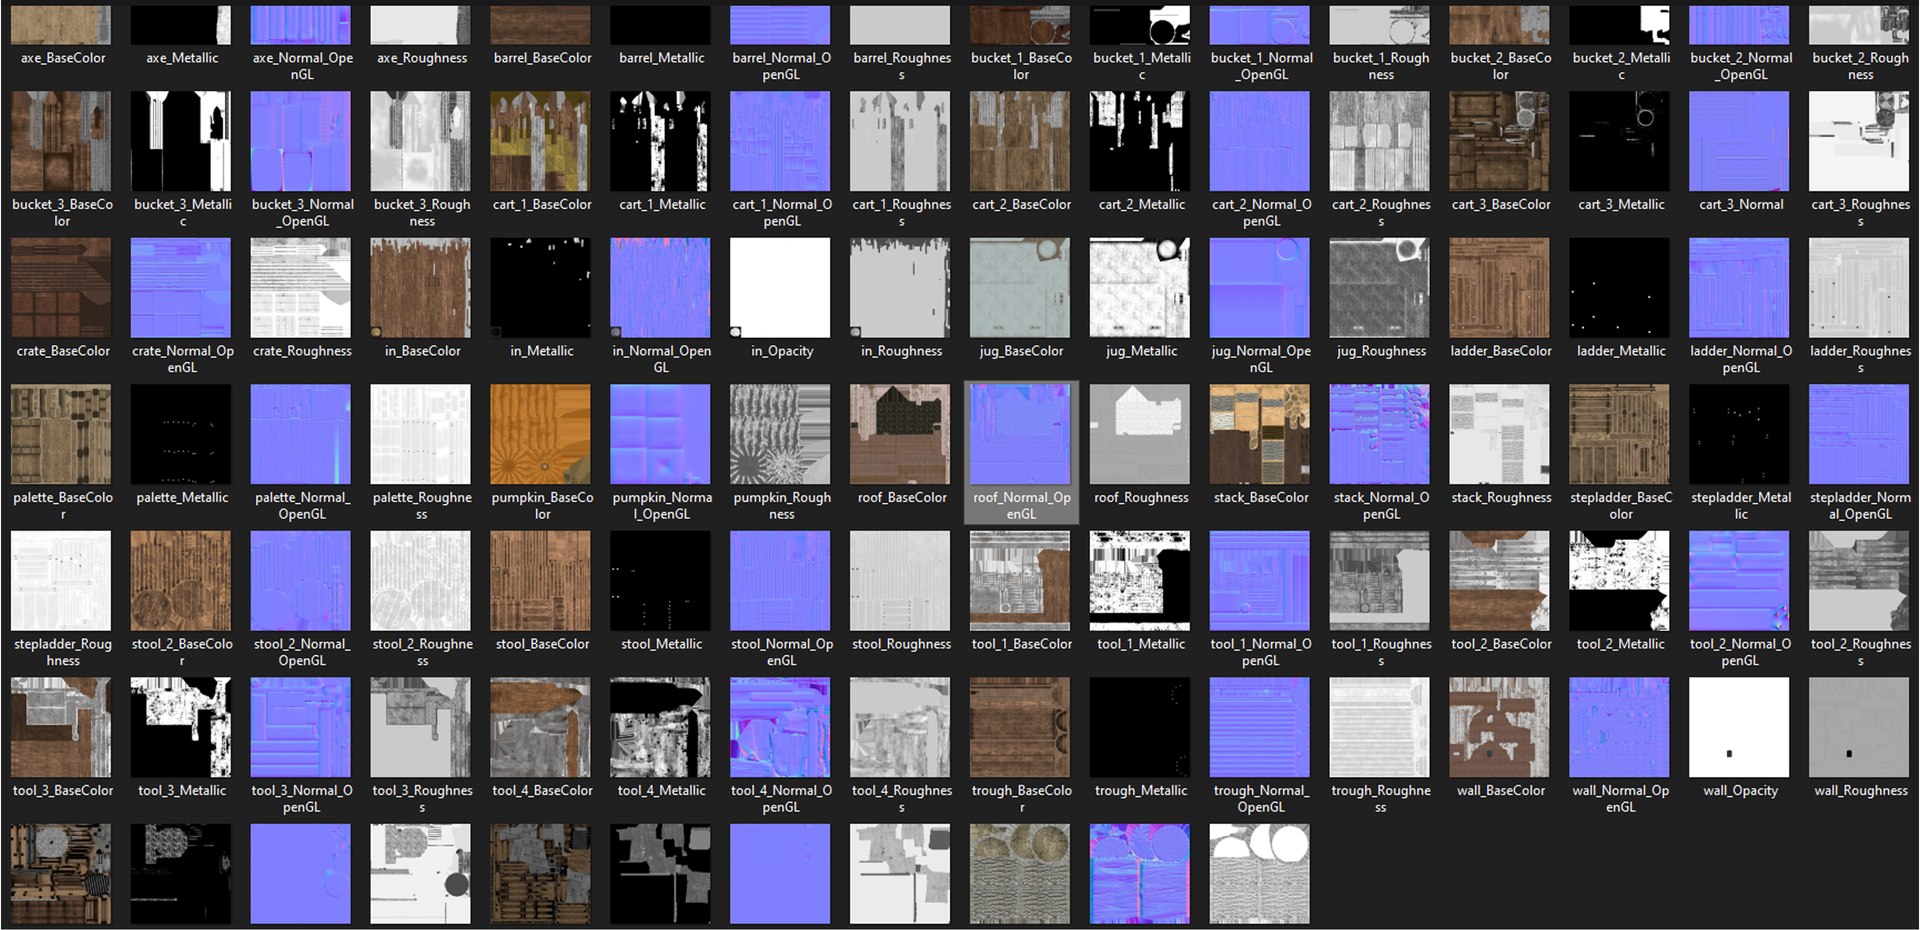Image resolution: width=1920 pixels, height=930 pixels.
Task: Select the bucket_3_BaseColor texture thumbnail
Action: click(x=61, y=141)
